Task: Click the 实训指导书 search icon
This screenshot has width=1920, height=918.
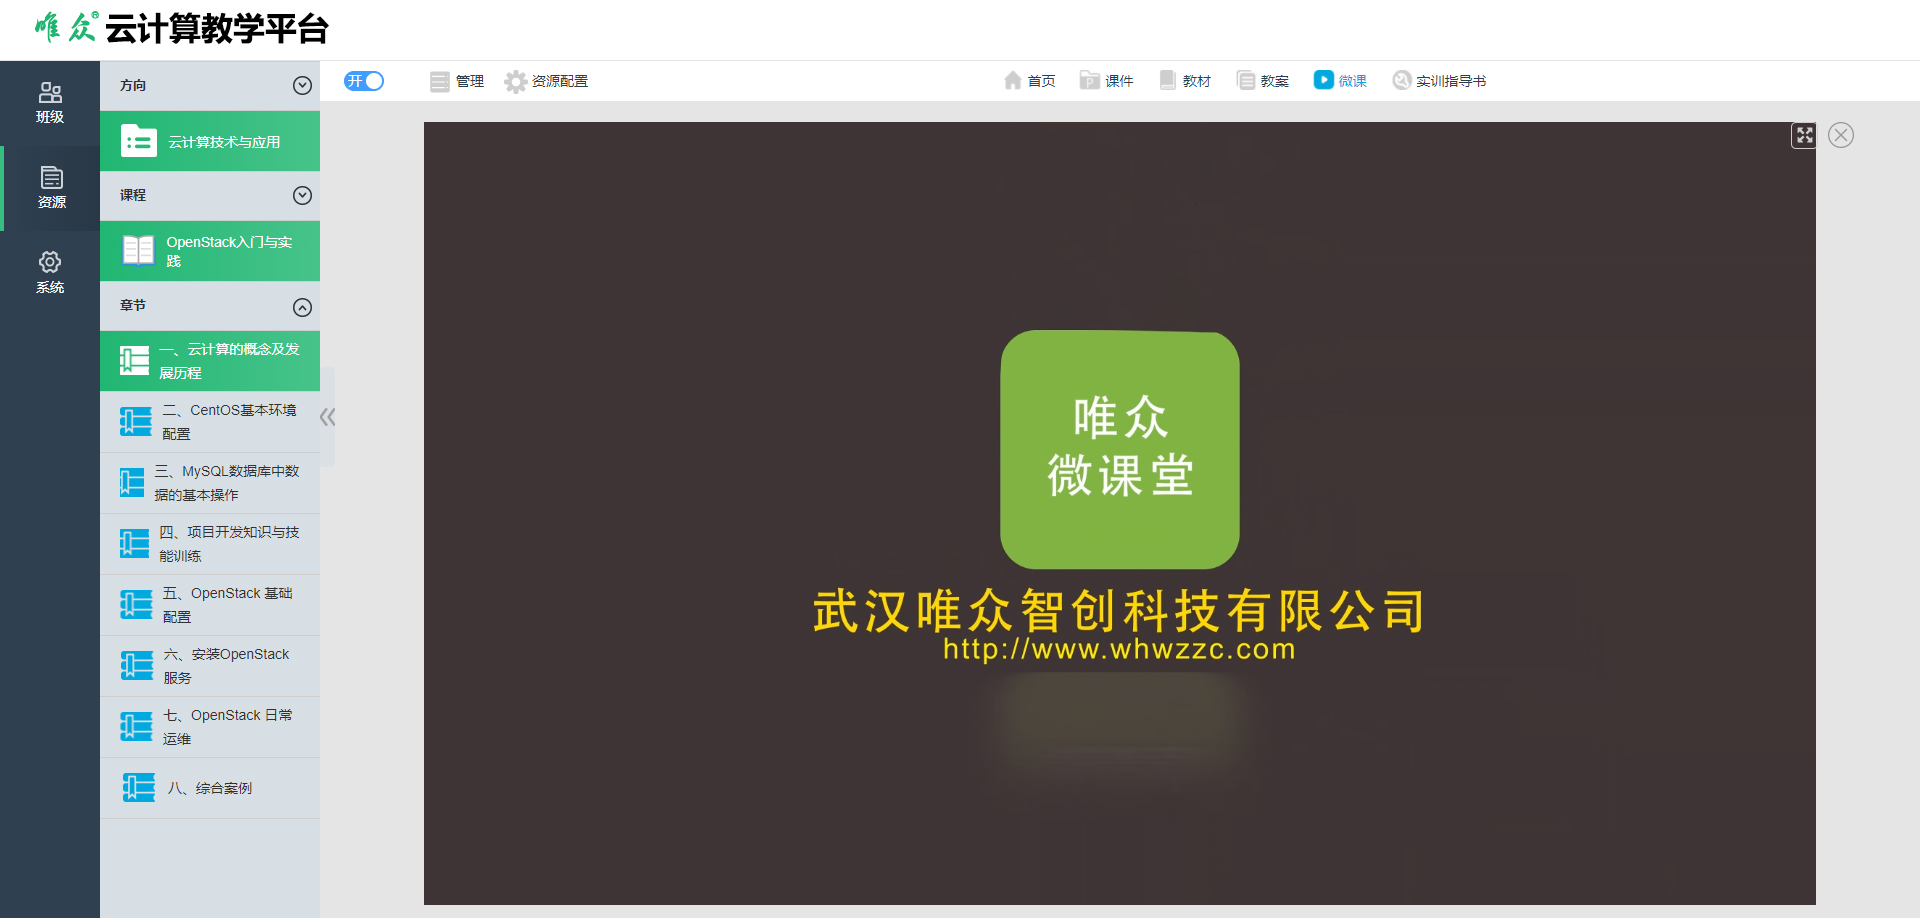Action: 1401,80
